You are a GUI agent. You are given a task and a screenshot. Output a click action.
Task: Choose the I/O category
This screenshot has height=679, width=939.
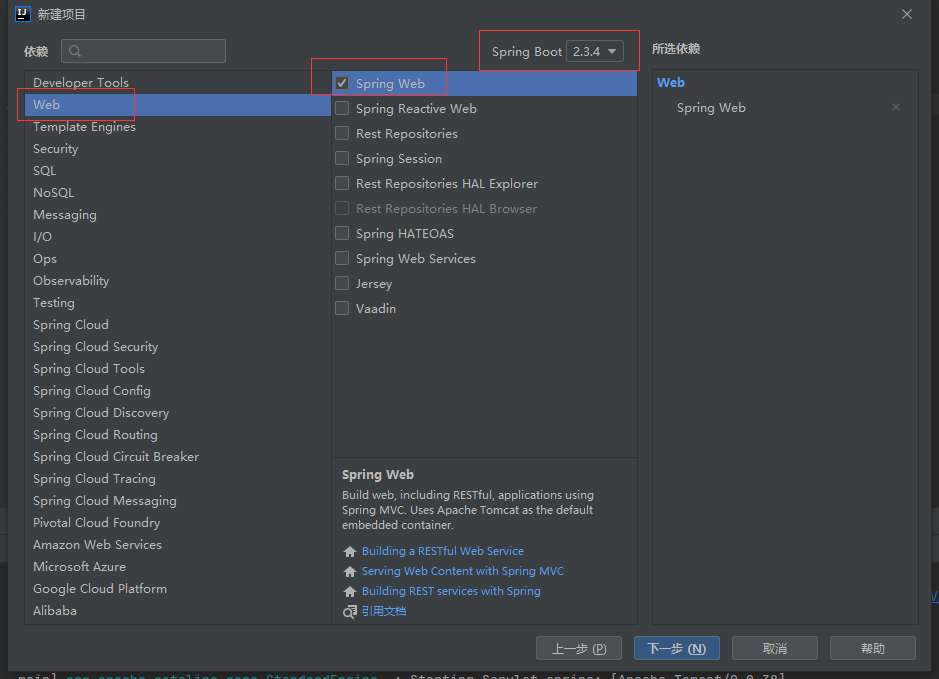tap(178, 237)
